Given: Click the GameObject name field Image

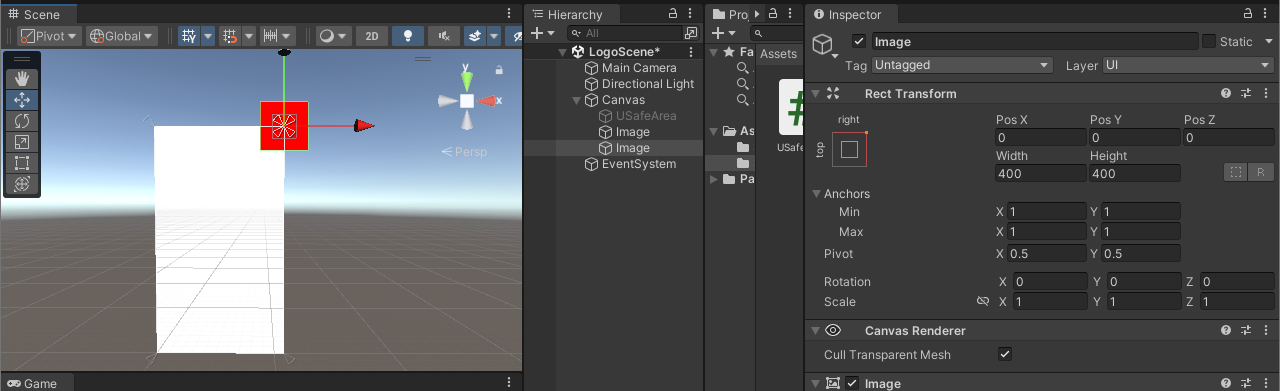Looking at the screenshot, I should click(1034, 41).
